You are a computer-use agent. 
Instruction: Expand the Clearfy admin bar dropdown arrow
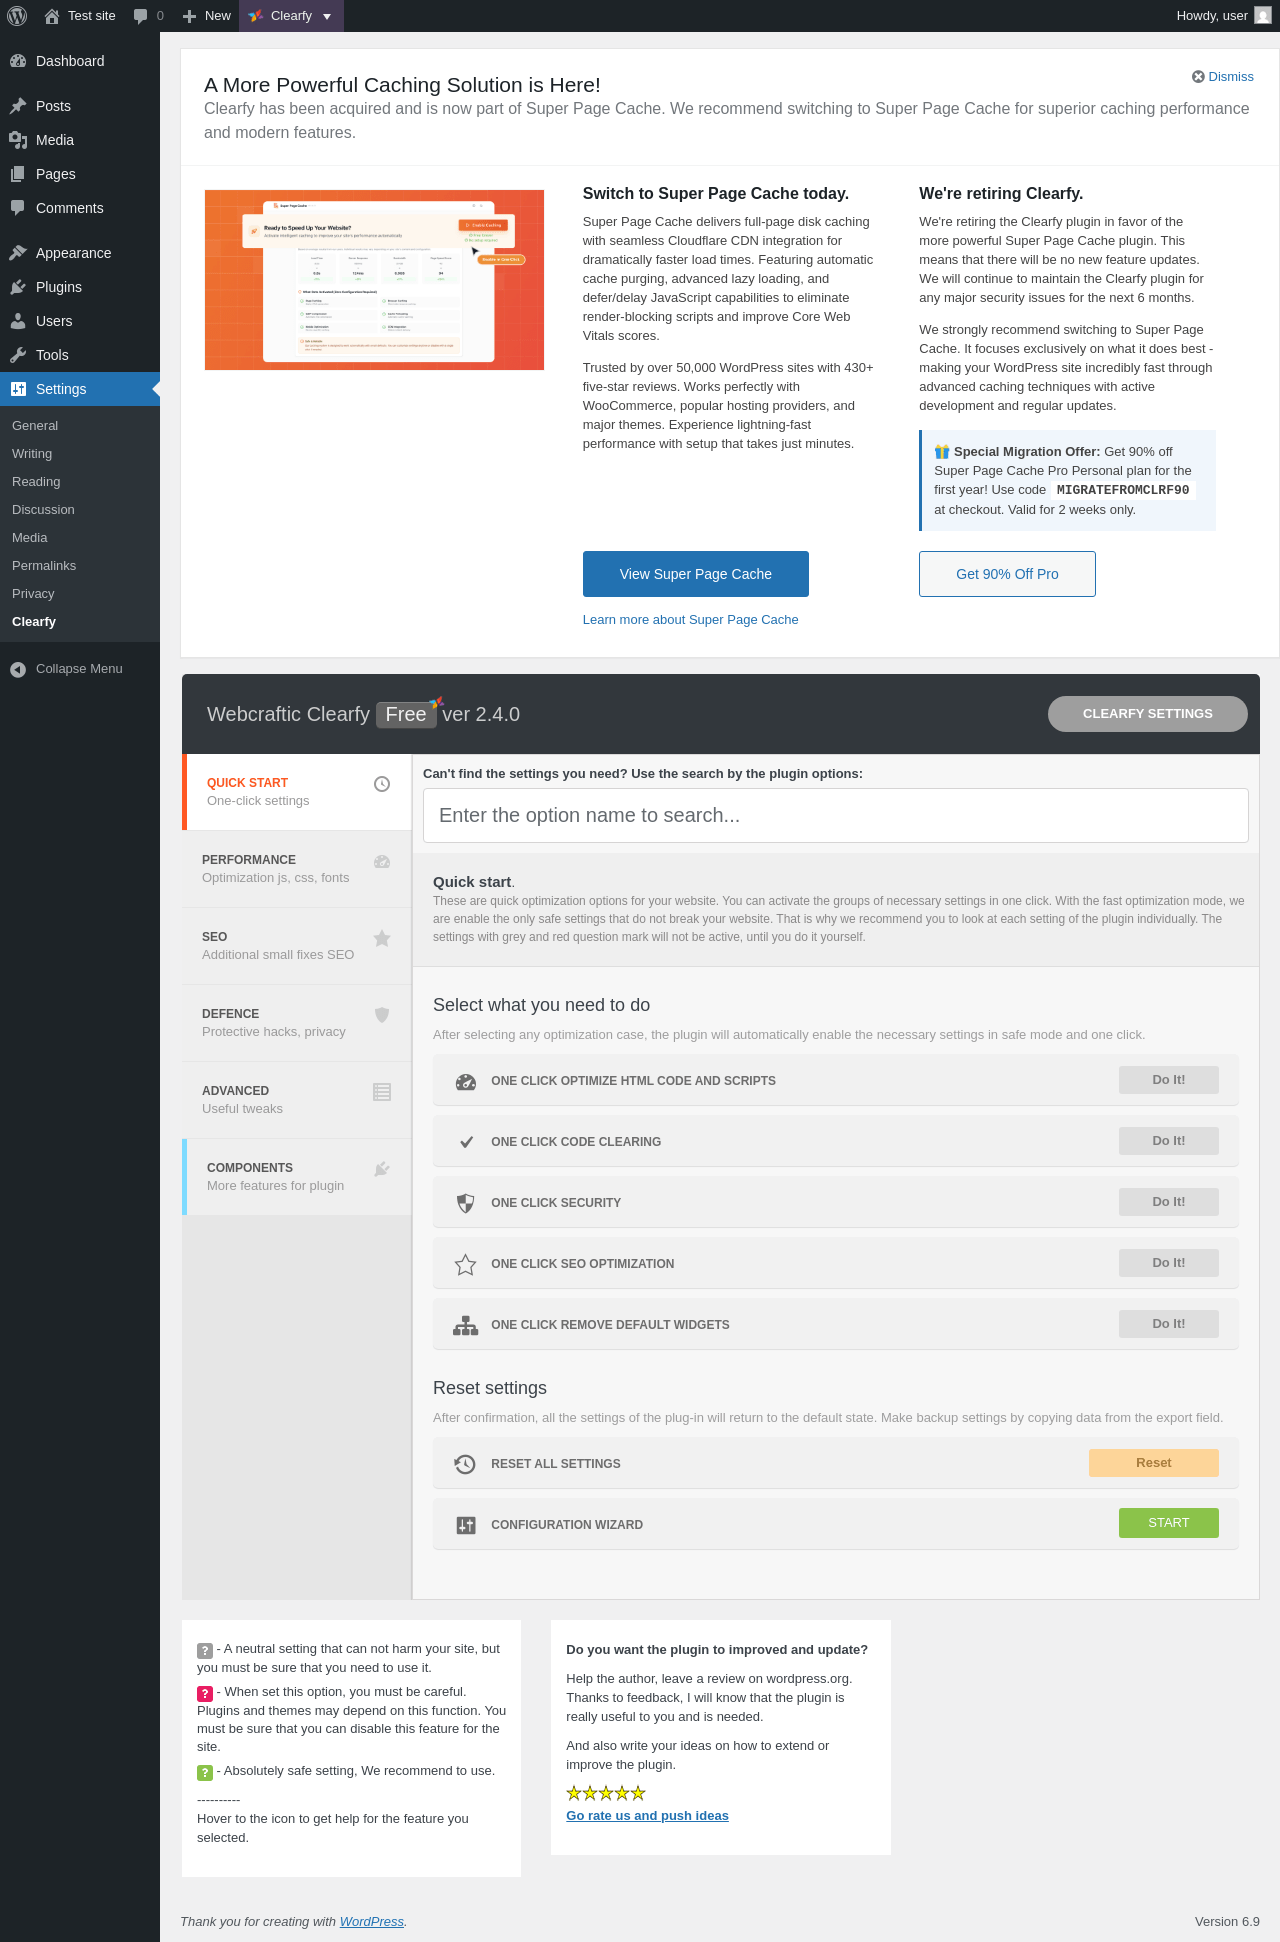coord(327,16)
